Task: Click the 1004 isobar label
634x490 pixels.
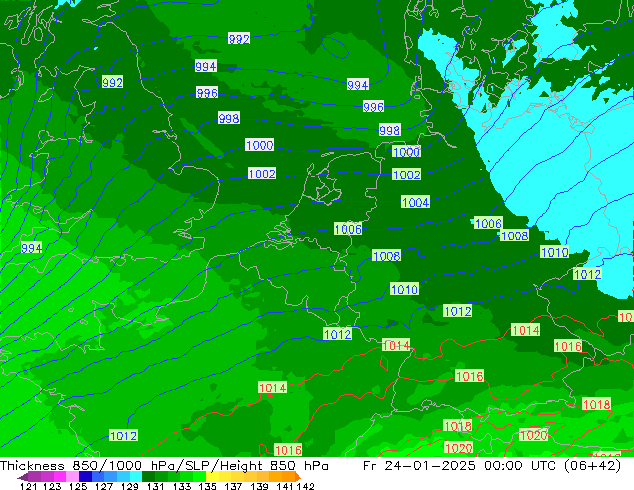Action: [x=416, y=202]
